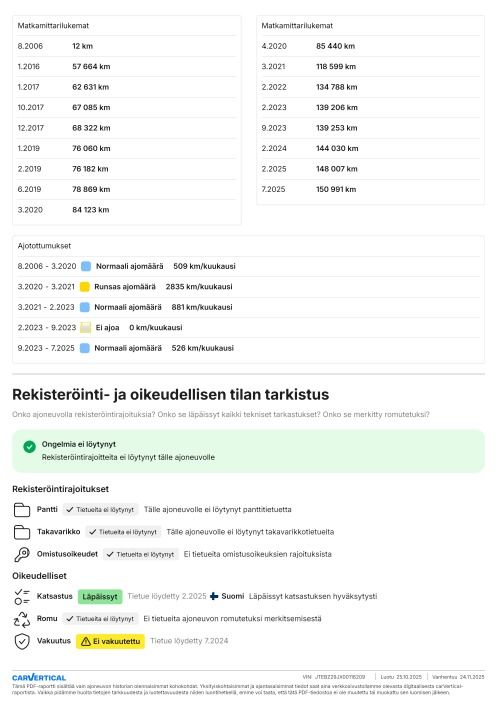Click Romu 'Tietueita ei löytynyt' badge
The height and width of the screenshot is (705, 499).
[100, 619]
